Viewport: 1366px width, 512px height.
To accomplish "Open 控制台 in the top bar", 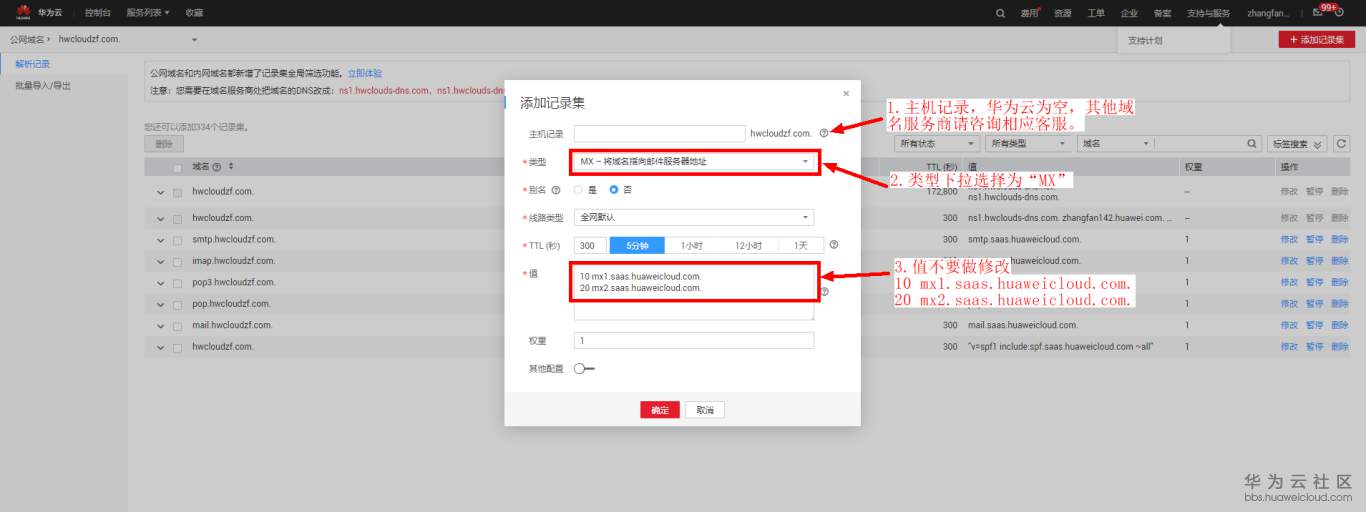I will pos(98,13).
